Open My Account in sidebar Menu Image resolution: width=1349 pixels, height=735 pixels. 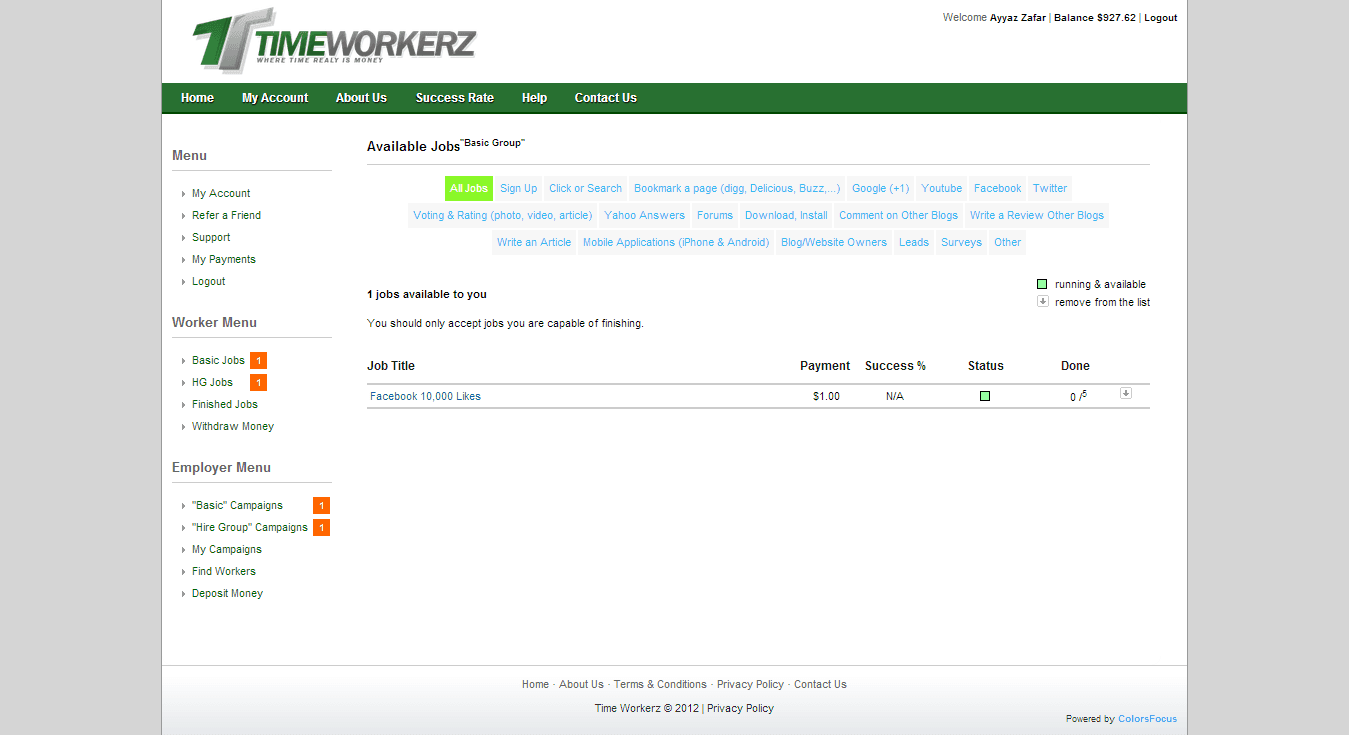(221, 194)
